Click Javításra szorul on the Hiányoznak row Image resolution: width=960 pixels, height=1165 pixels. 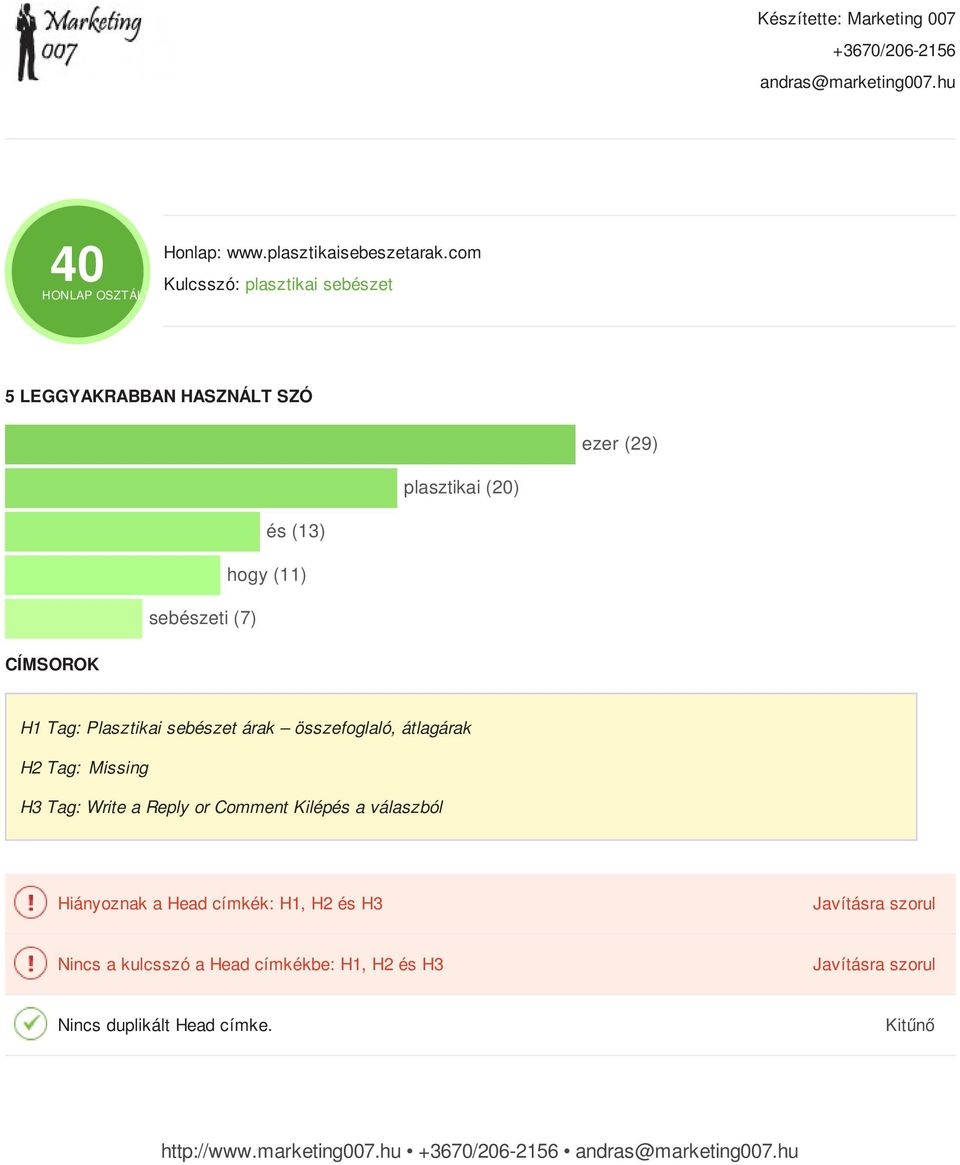click(x=874, y=903)
